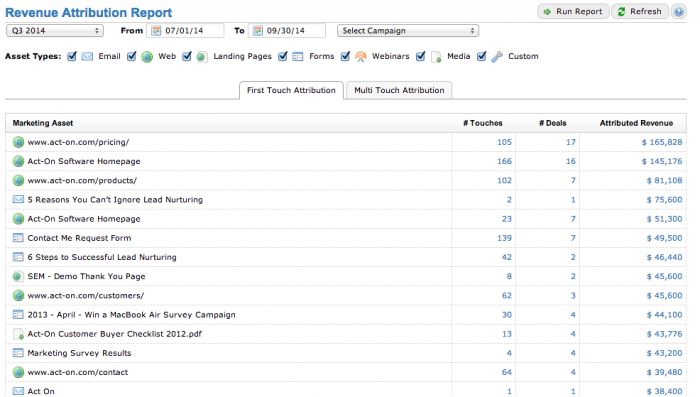Click revenue value $ 43,200
This screenshot has height=397, width=700.
pos(664,353)
